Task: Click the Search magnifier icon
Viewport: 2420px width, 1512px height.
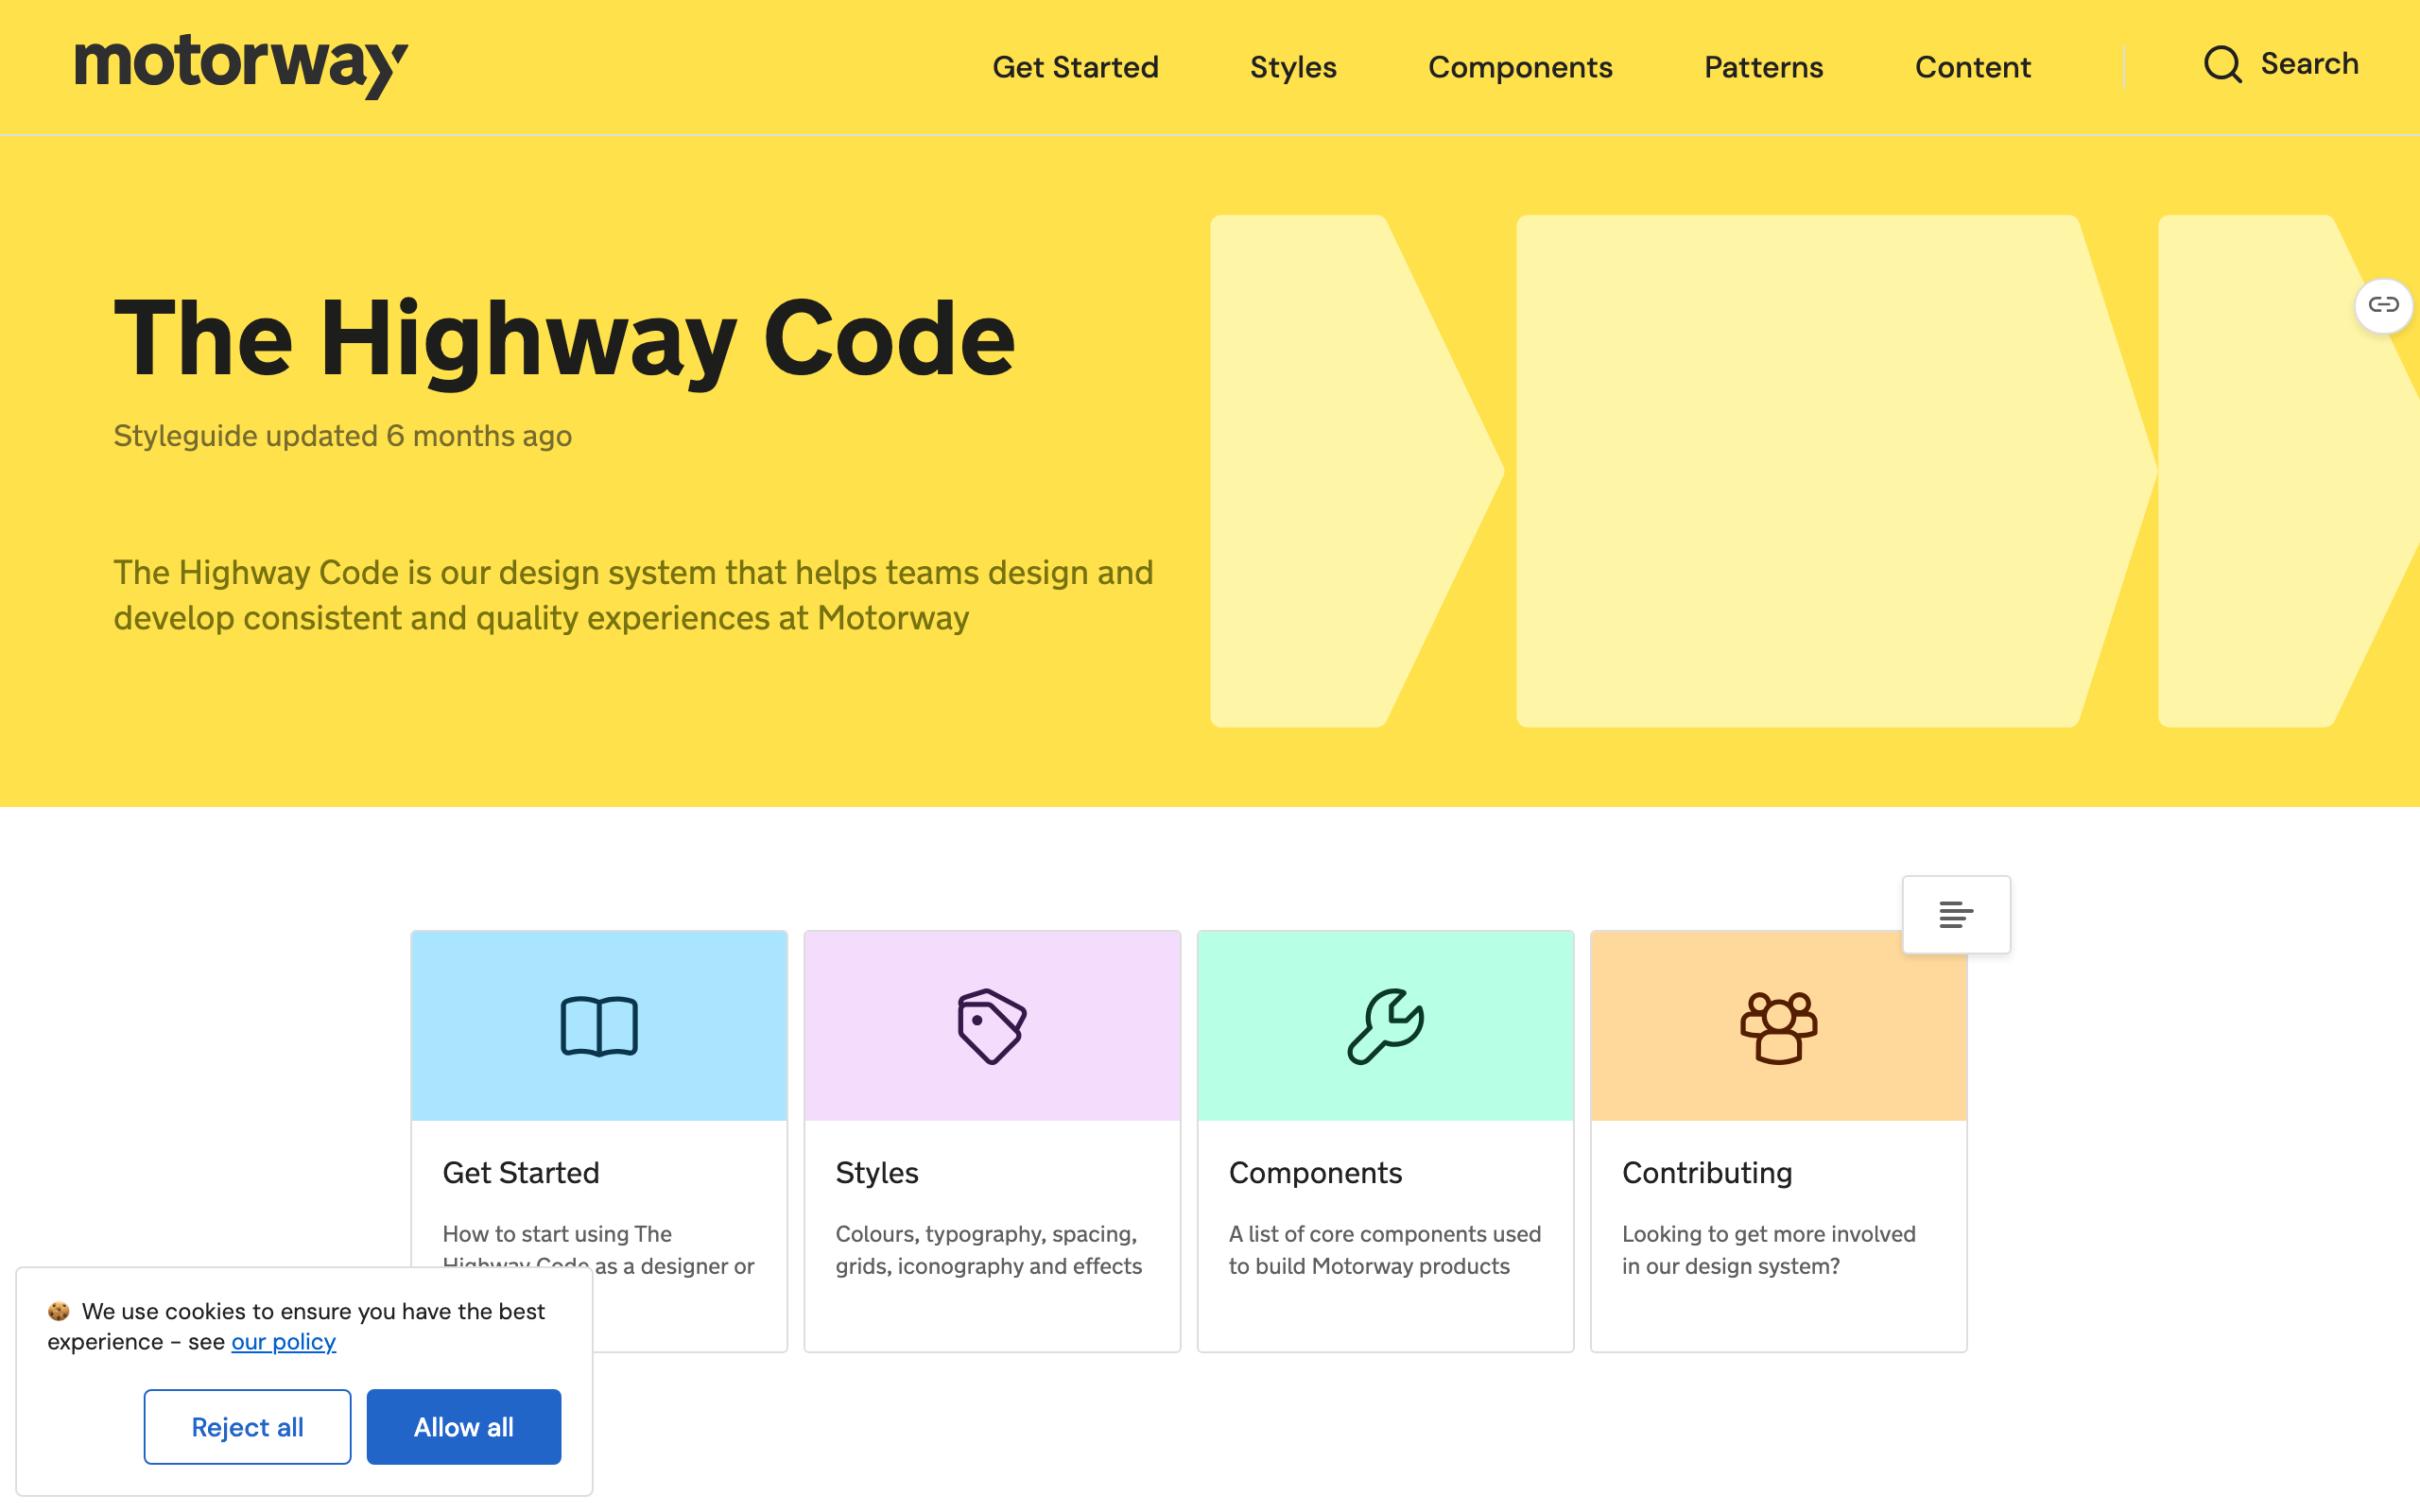Action: click(2222, 65)
